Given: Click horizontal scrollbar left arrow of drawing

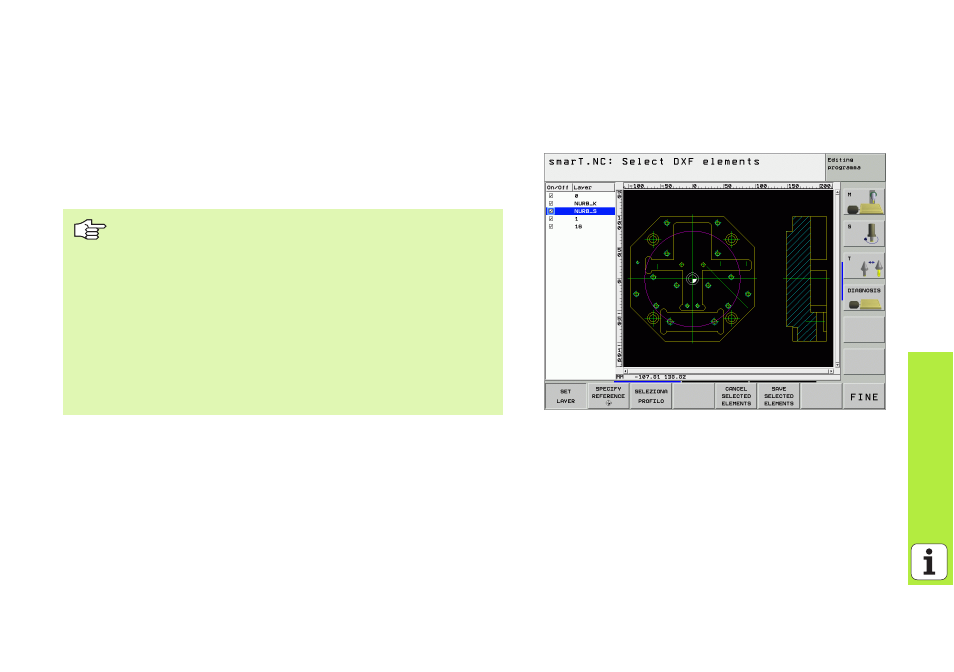Looking at the screenshot, I should 625,371.
